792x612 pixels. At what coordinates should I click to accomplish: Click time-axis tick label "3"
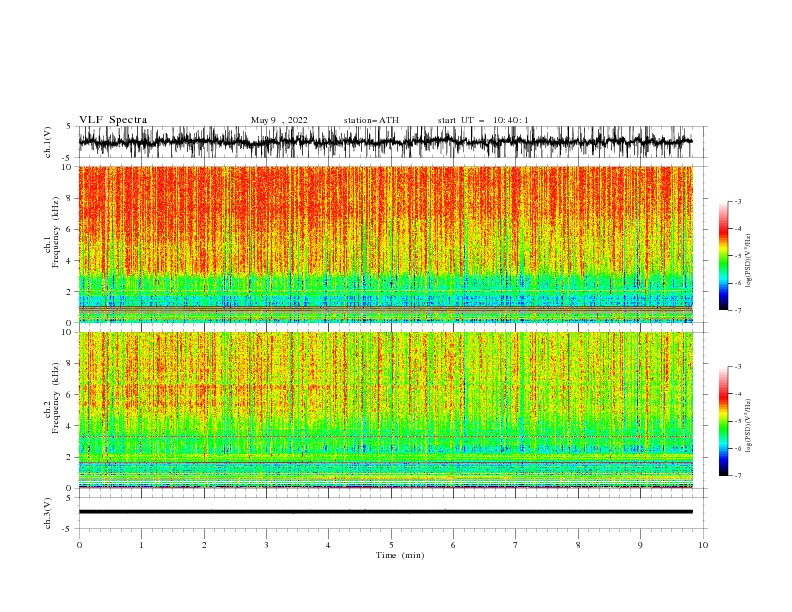tap(266, 545)
